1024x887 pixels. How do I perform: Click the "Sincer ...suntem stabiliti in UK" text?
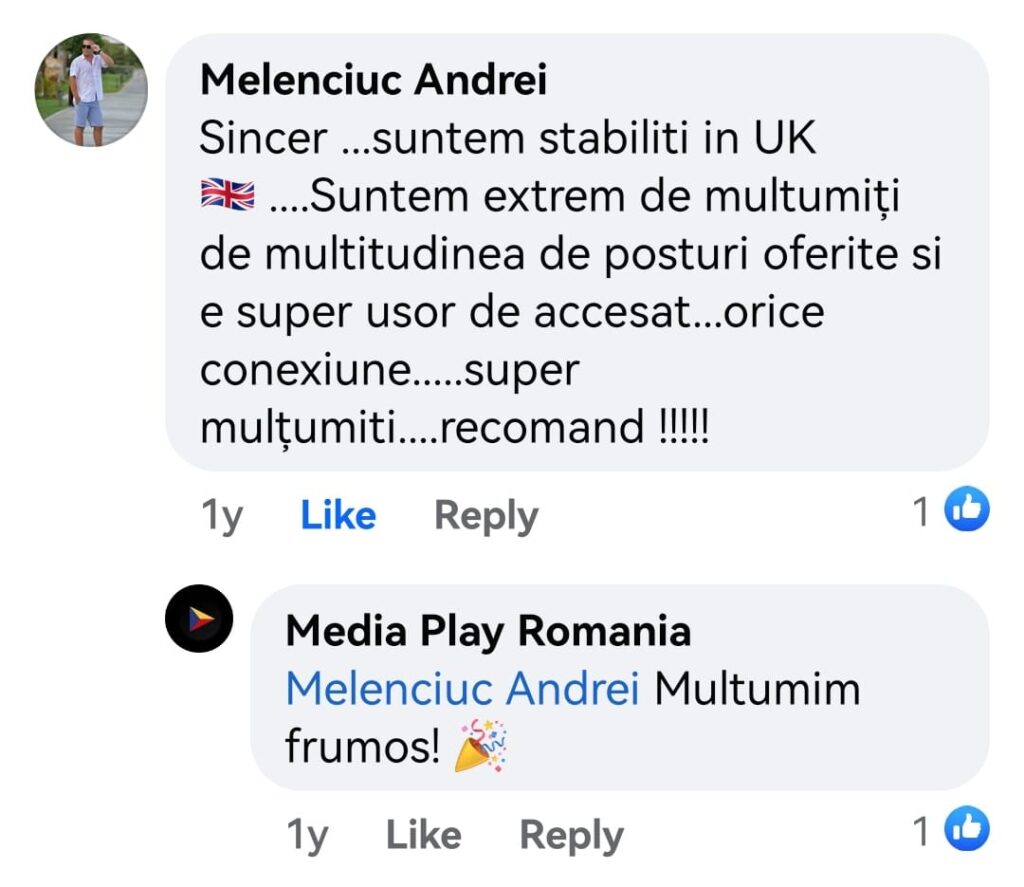[507, 139]
